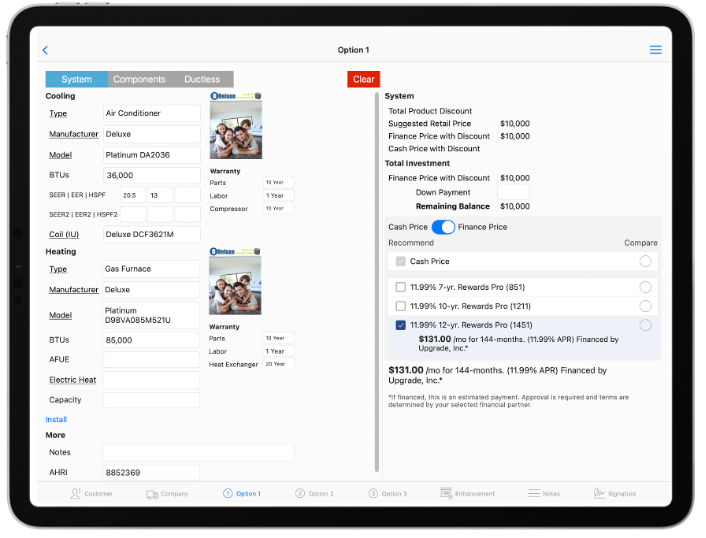This screenshot has width=706, height=538.
Task: Open the Heating Manufacturer field Deluxe
Action: 151,289
